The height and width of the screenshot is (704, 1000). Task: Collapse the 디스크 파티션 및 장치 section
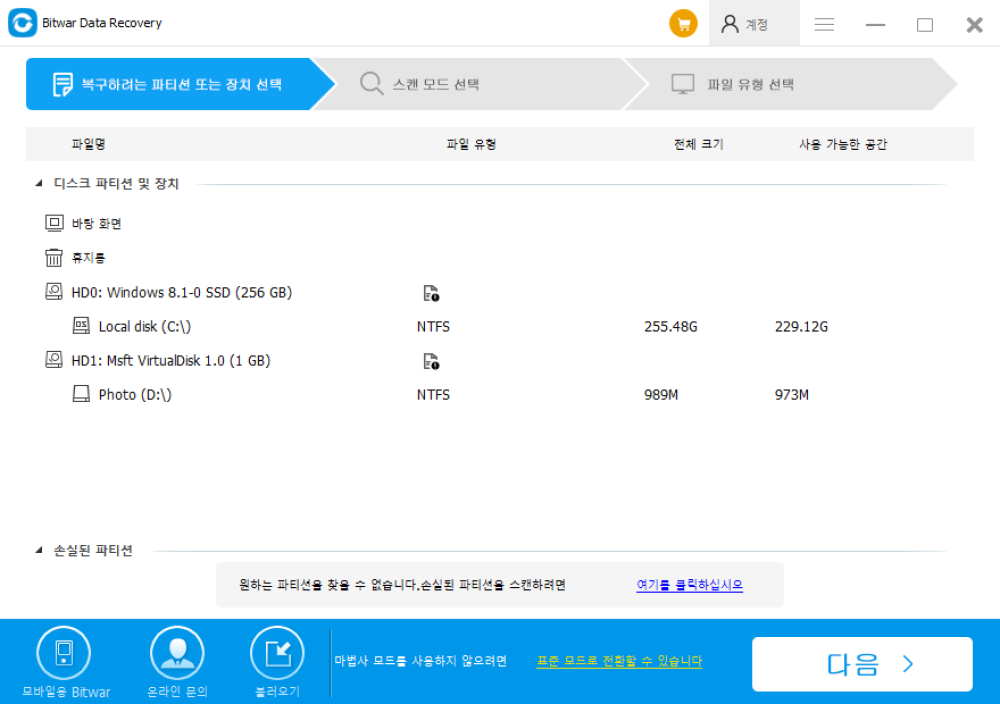(x=39, y=184)
